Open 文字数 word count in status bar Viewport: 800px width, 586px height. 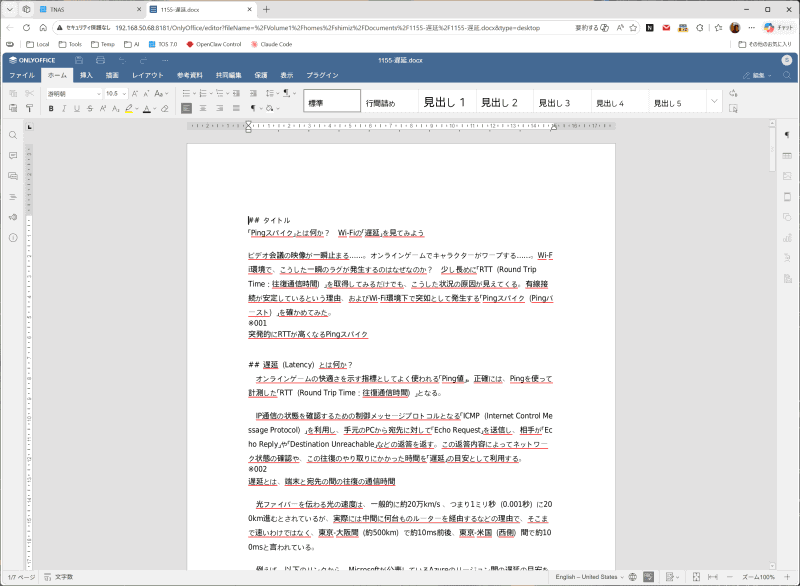tap(59, 577)
